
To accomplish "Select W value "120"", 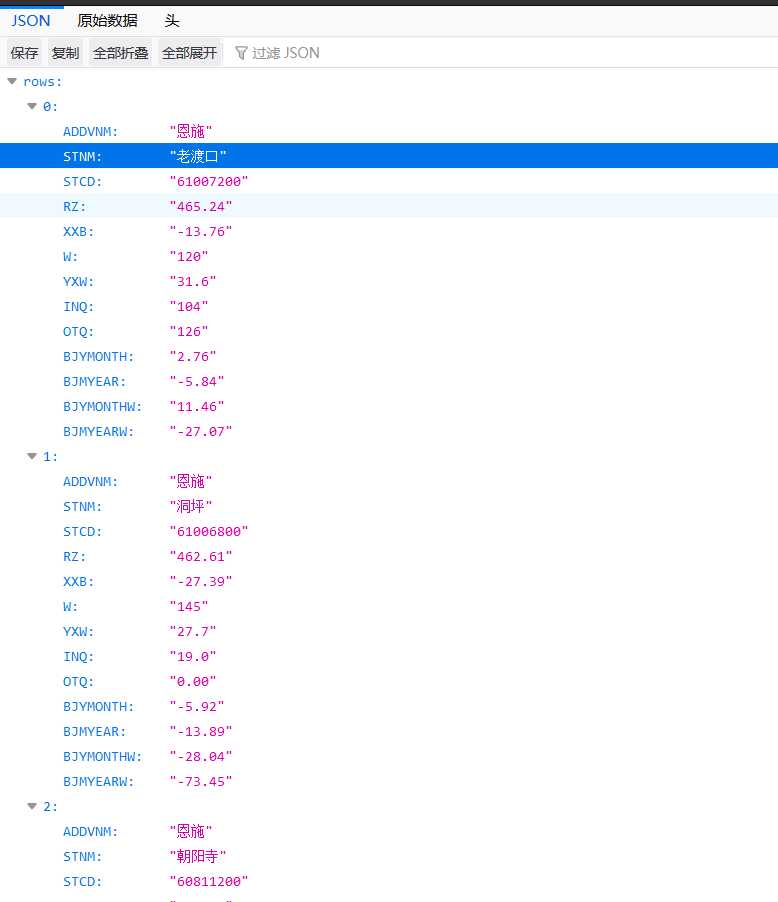I will coord(189,256).
